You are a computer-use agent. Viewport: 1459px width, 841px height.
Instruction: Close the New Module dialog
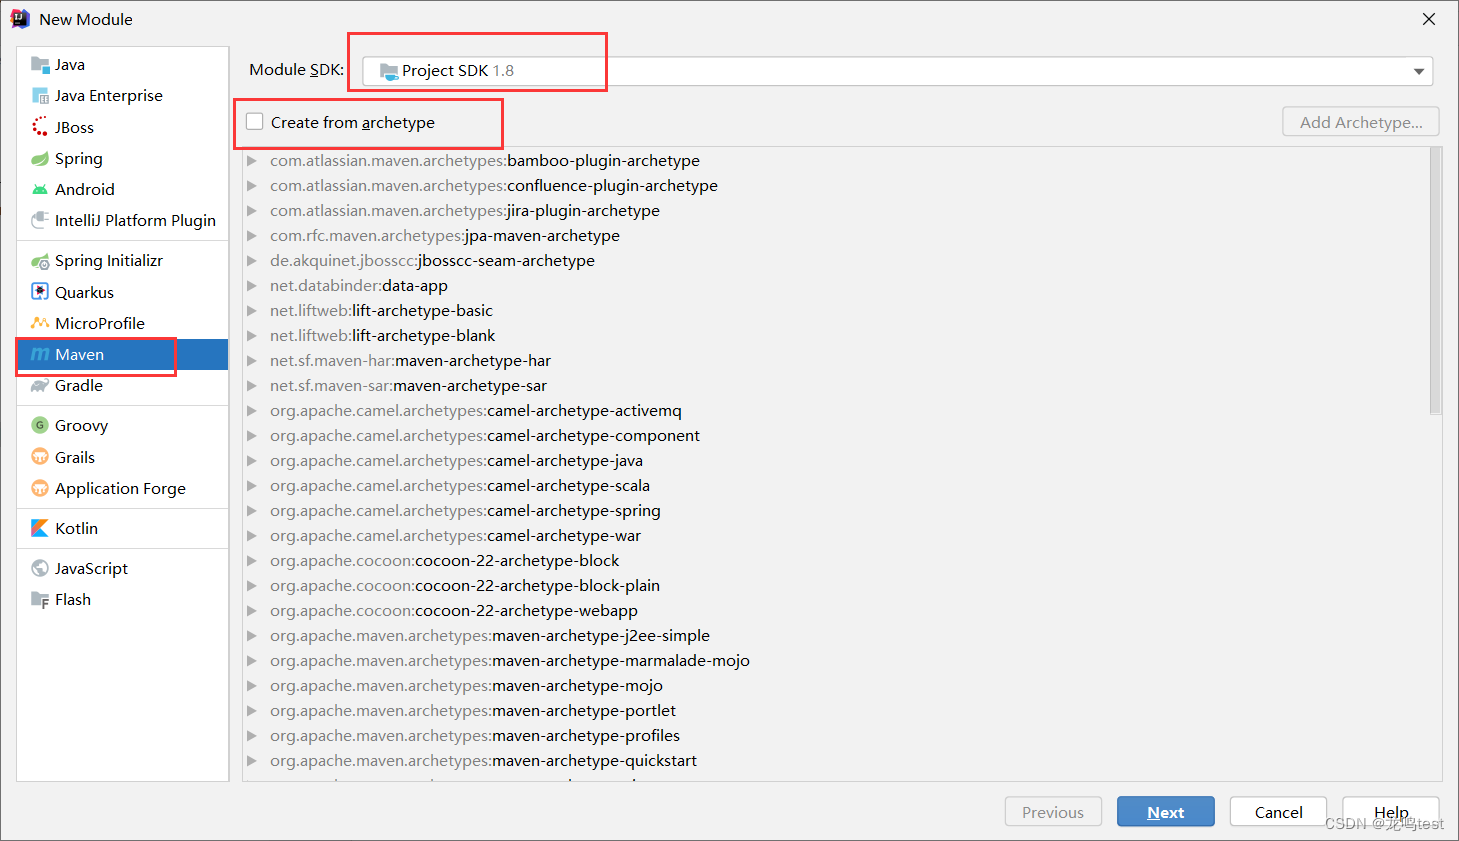click(x=1429, y=19)
